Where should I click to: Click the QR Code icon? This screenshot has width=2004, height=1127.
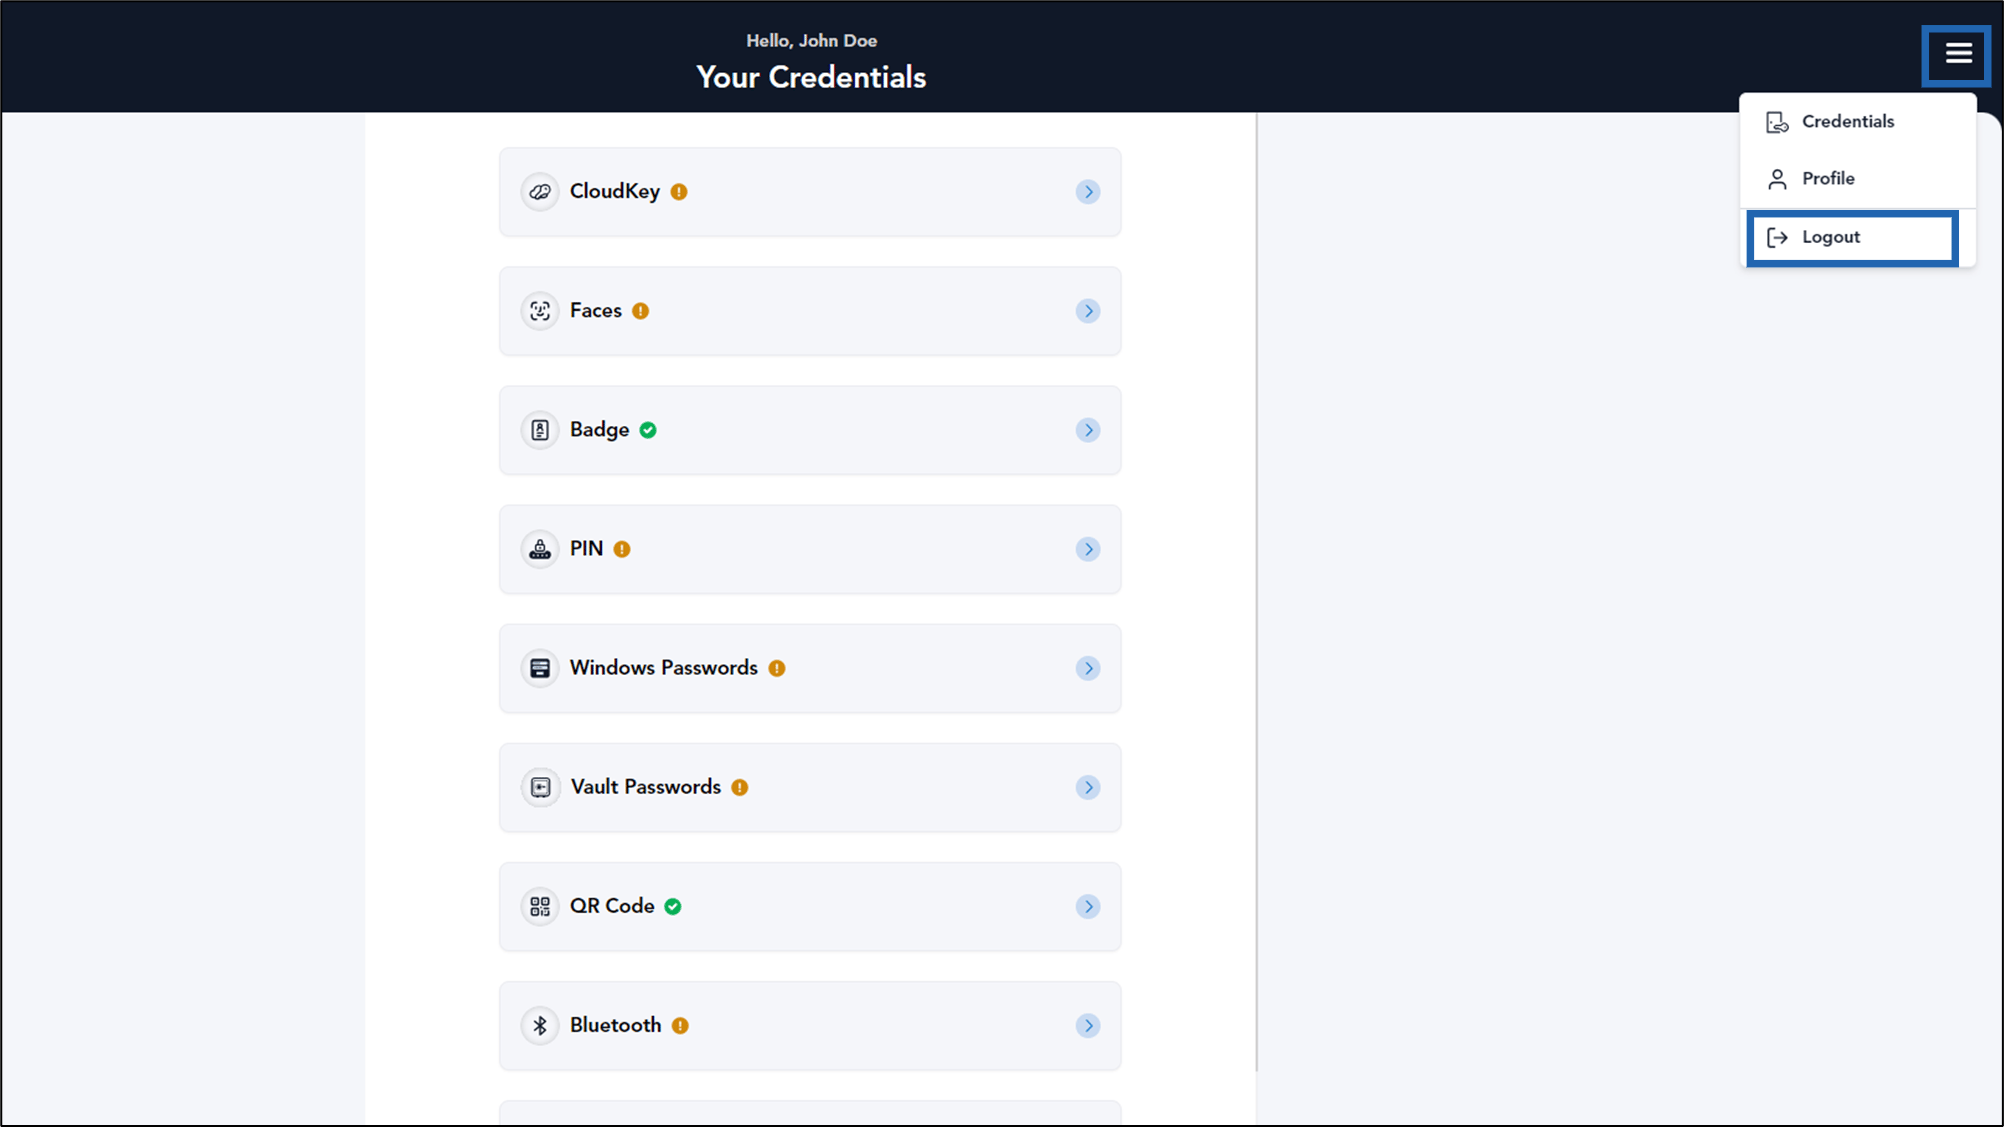[x=540, y=906]
